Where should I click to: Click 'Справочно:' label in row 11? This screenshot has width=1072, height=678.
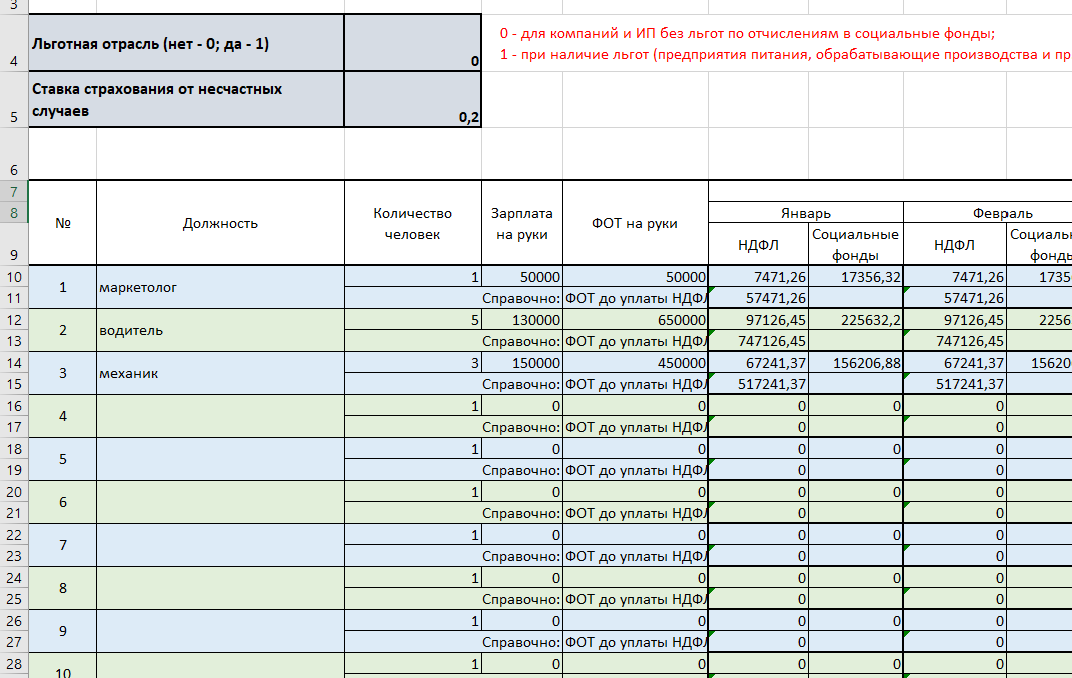(x=522, y=298)
